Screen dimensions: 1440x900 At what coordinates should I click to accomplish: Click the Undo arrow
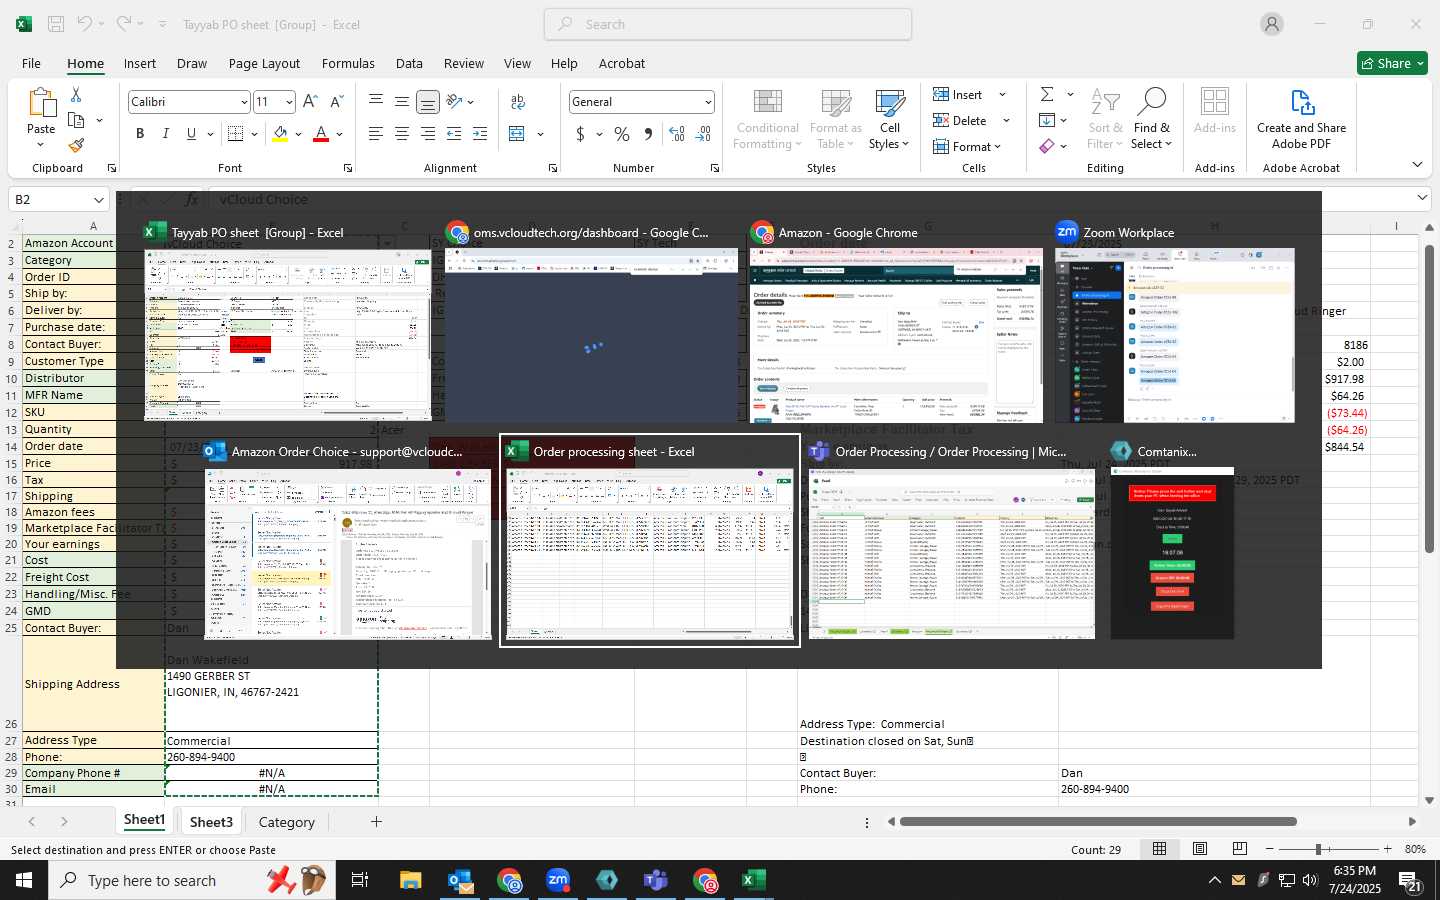pos(85,24)
